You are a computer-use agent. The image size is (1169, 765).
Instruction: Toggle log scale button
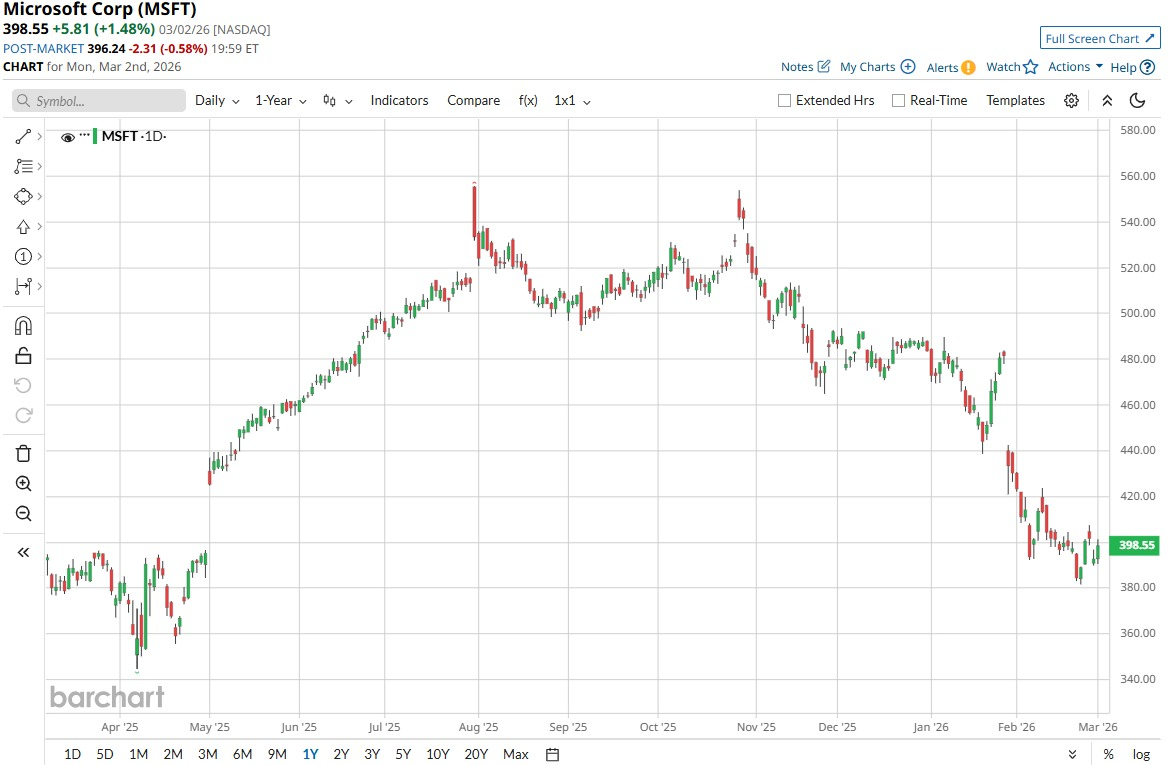pyautogui.click(x=1141, y=755)
